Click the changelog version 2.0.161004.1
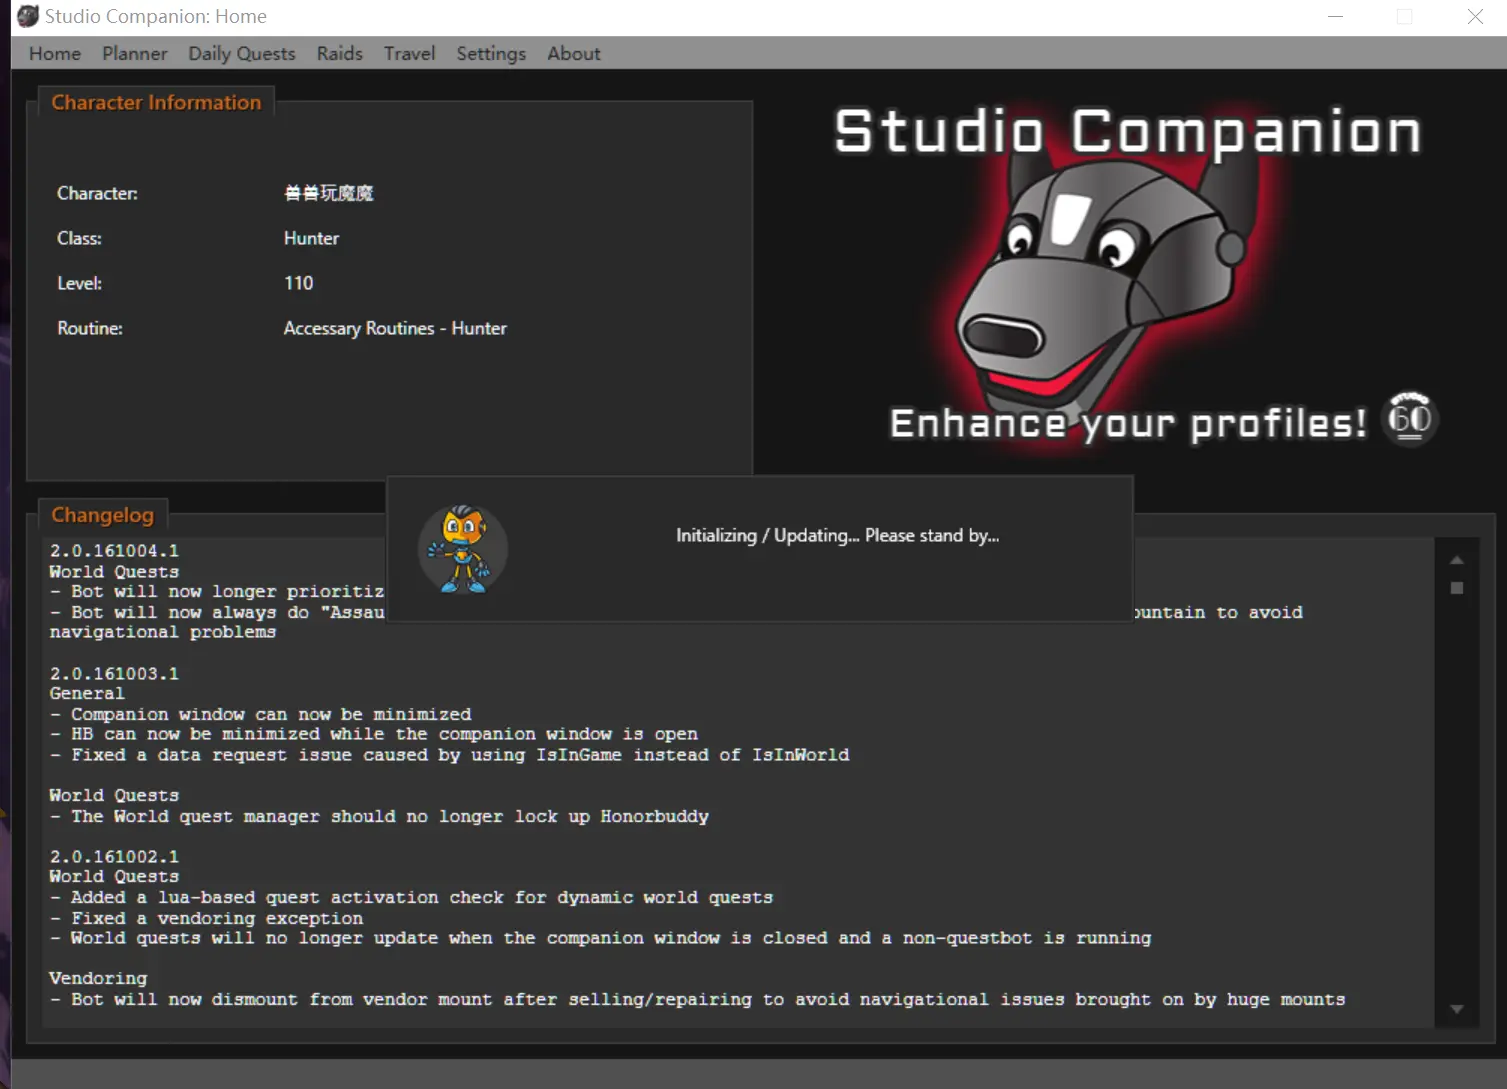This screenshot has width=1507, height=1089. 114,551
